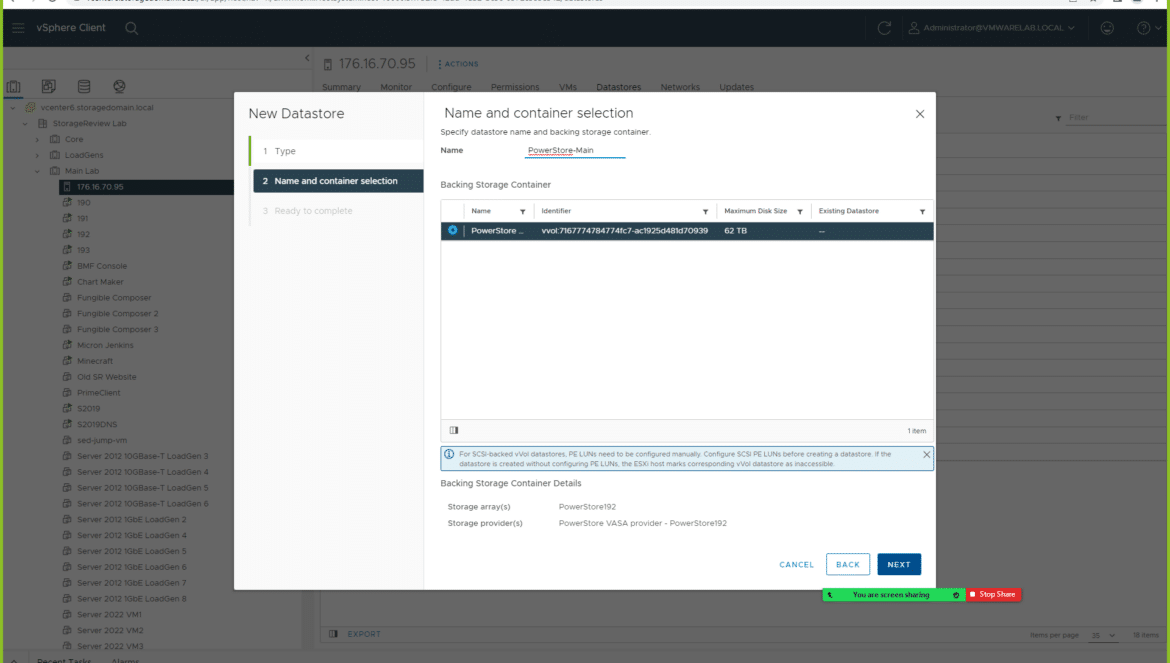Close the New Datastore dialog
The height and width of the screenshot is (663, 1170).
pyautogui.click(x=920, y=114)
